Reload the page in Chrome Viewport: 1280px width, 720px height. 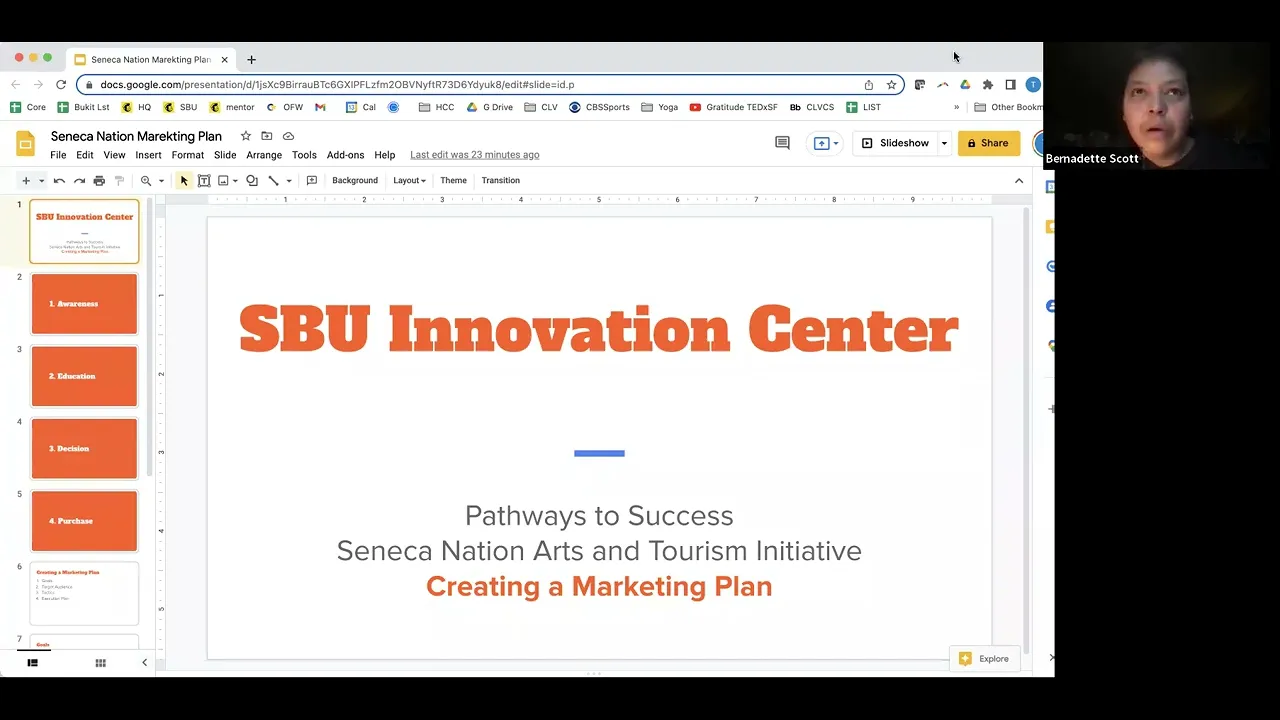pos(61,85)
